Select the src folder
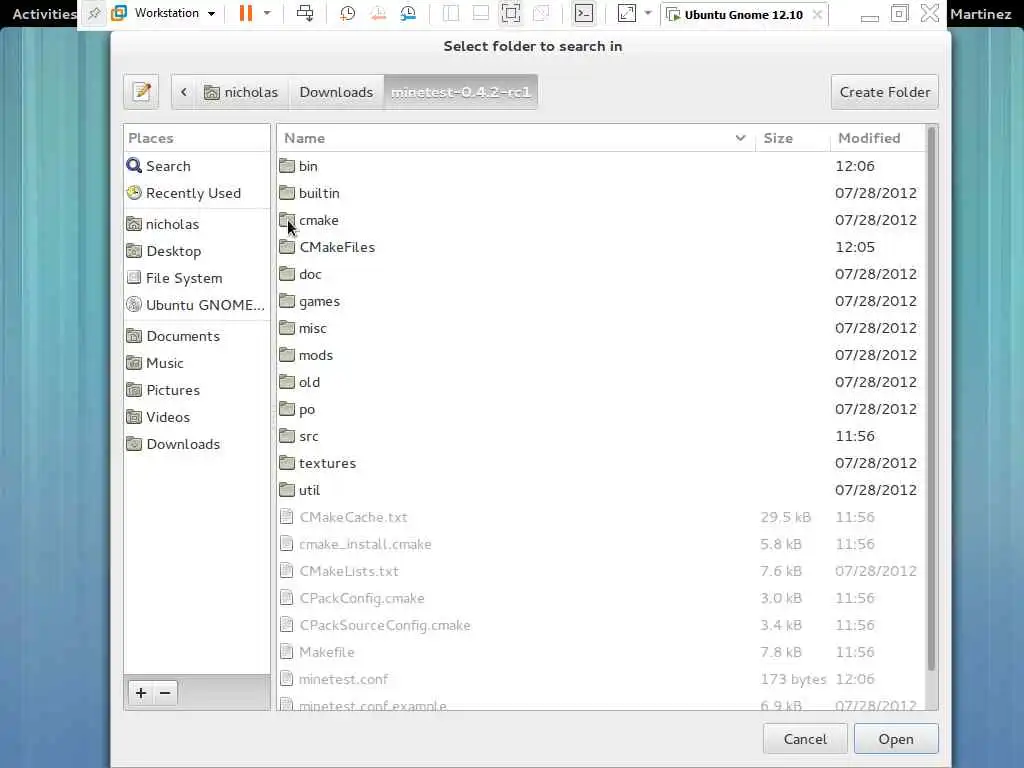 click(601, 436)
